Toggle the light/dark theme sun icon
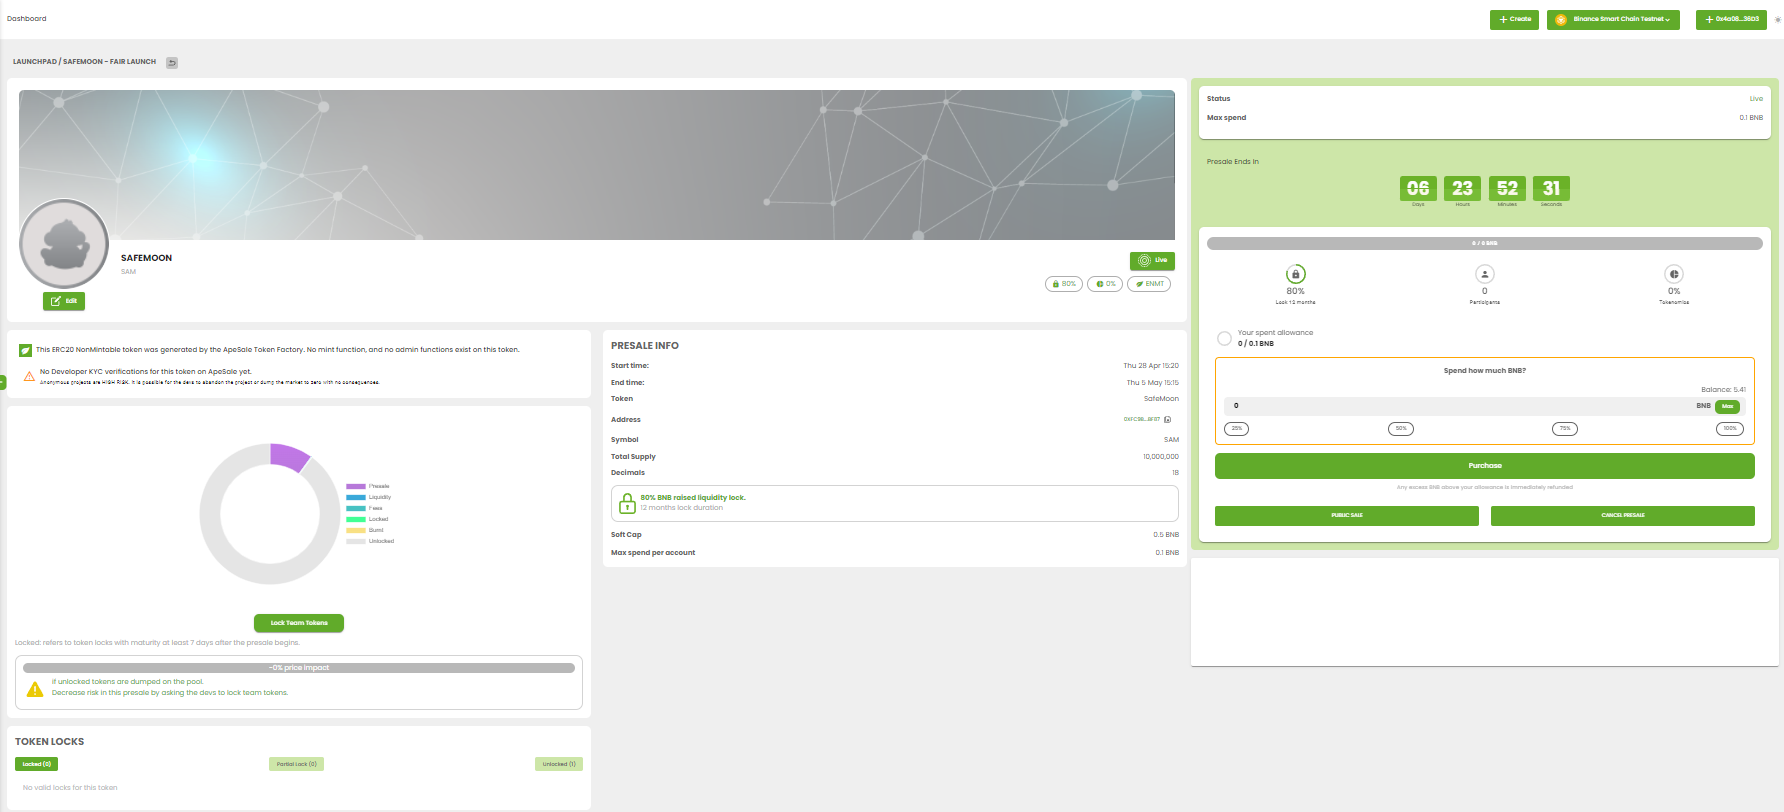Image resolution: width=1784 pixels, height=812 pixels. (1777, 20)
